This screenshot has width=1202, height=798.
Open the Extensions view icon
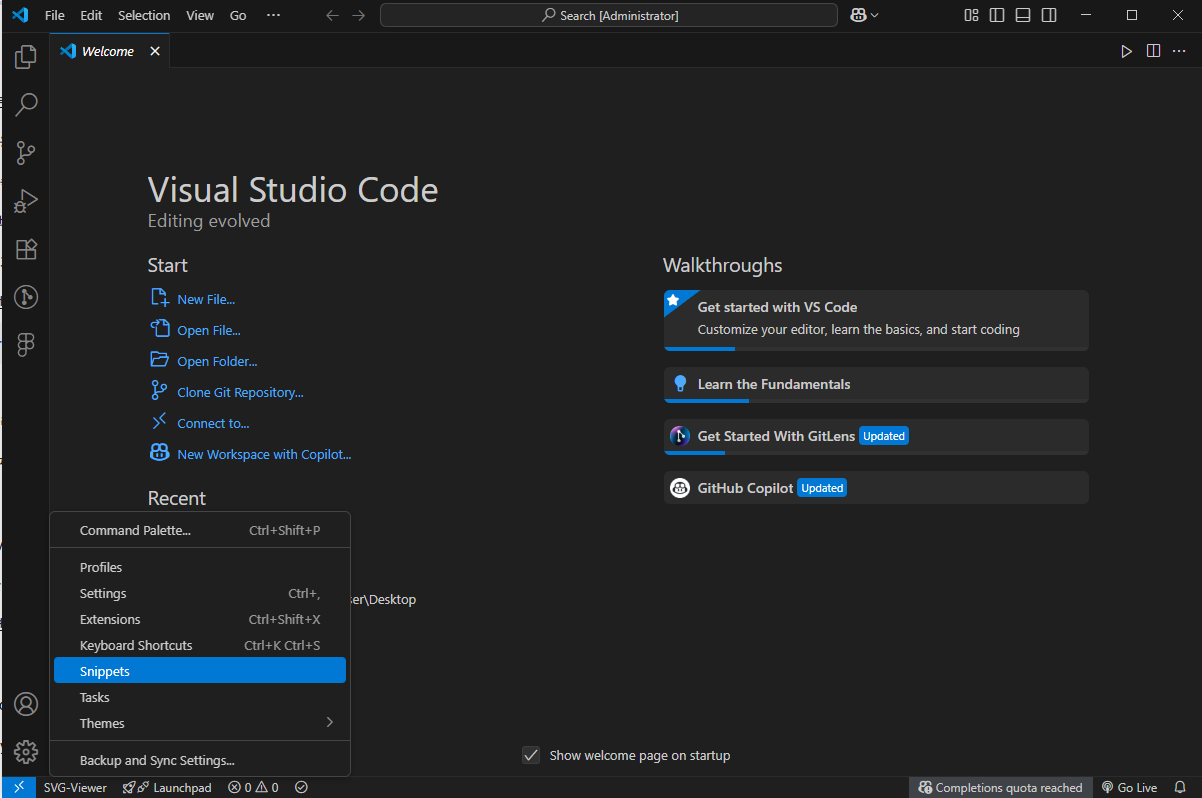(26, 249)
